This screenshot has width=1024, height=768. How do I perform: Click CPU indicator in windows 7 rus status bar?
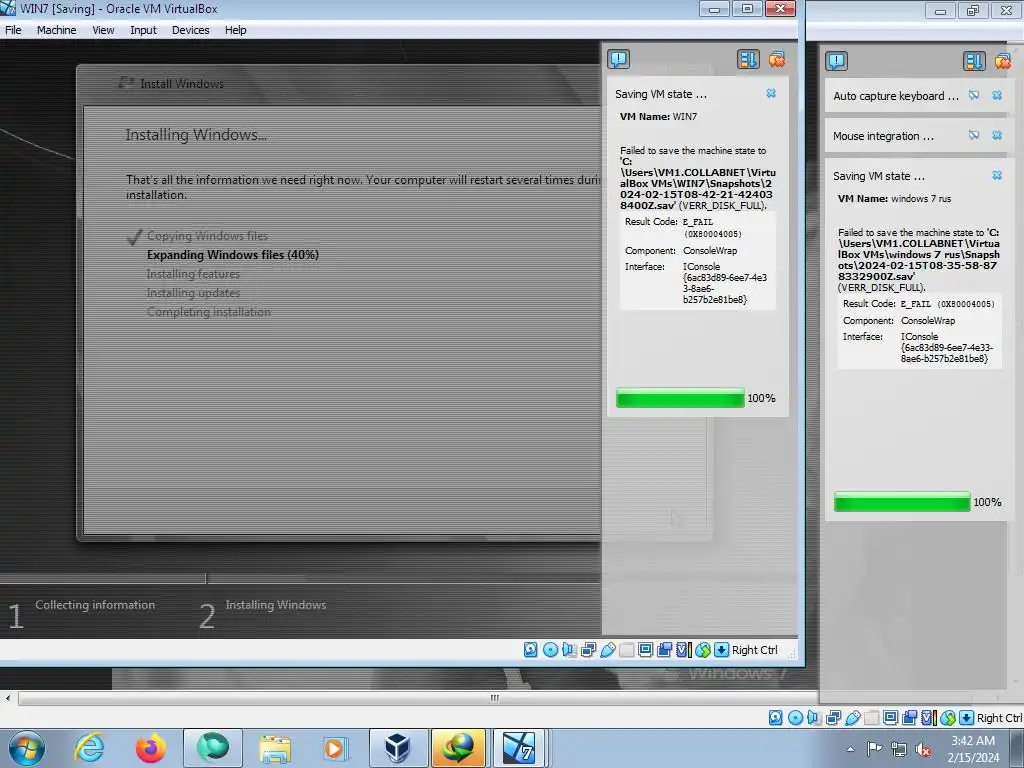[x=928, y=718]
